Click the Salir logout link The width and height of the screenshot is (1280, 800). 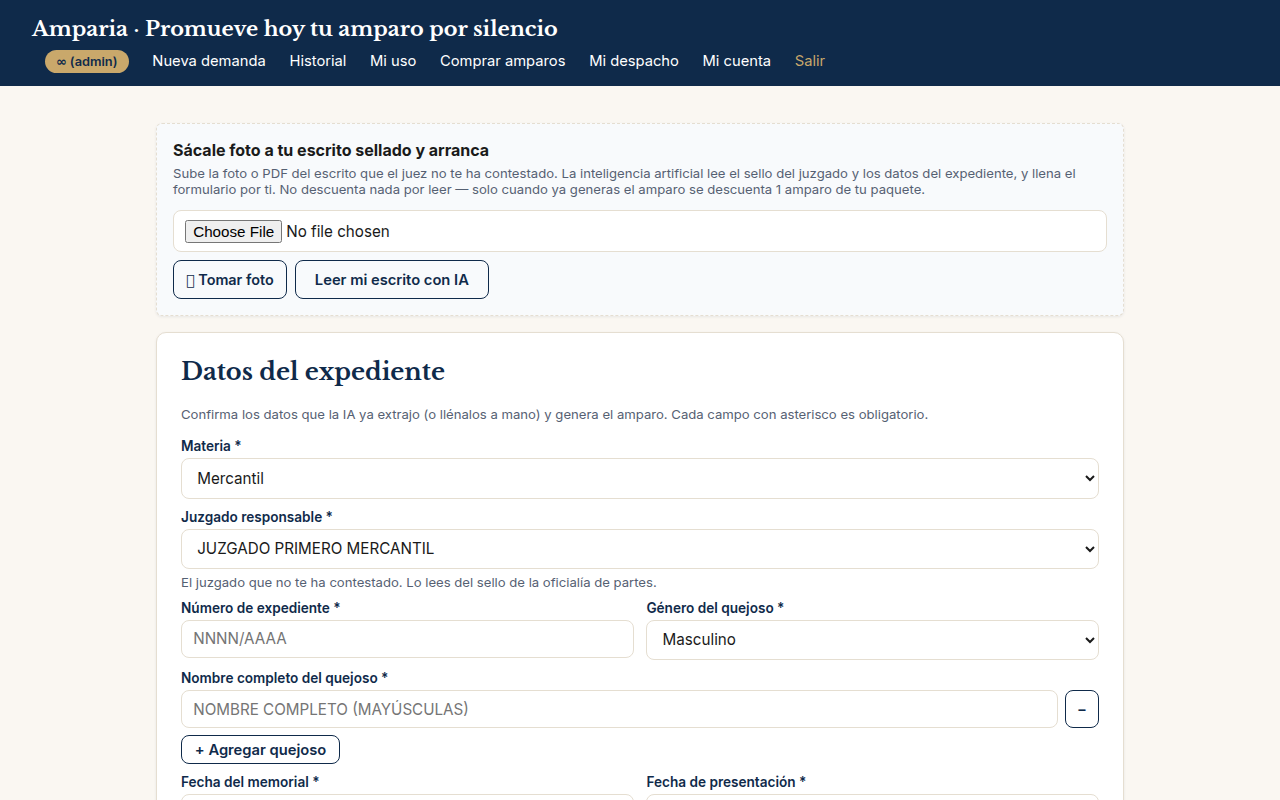(x=810, y=61)
